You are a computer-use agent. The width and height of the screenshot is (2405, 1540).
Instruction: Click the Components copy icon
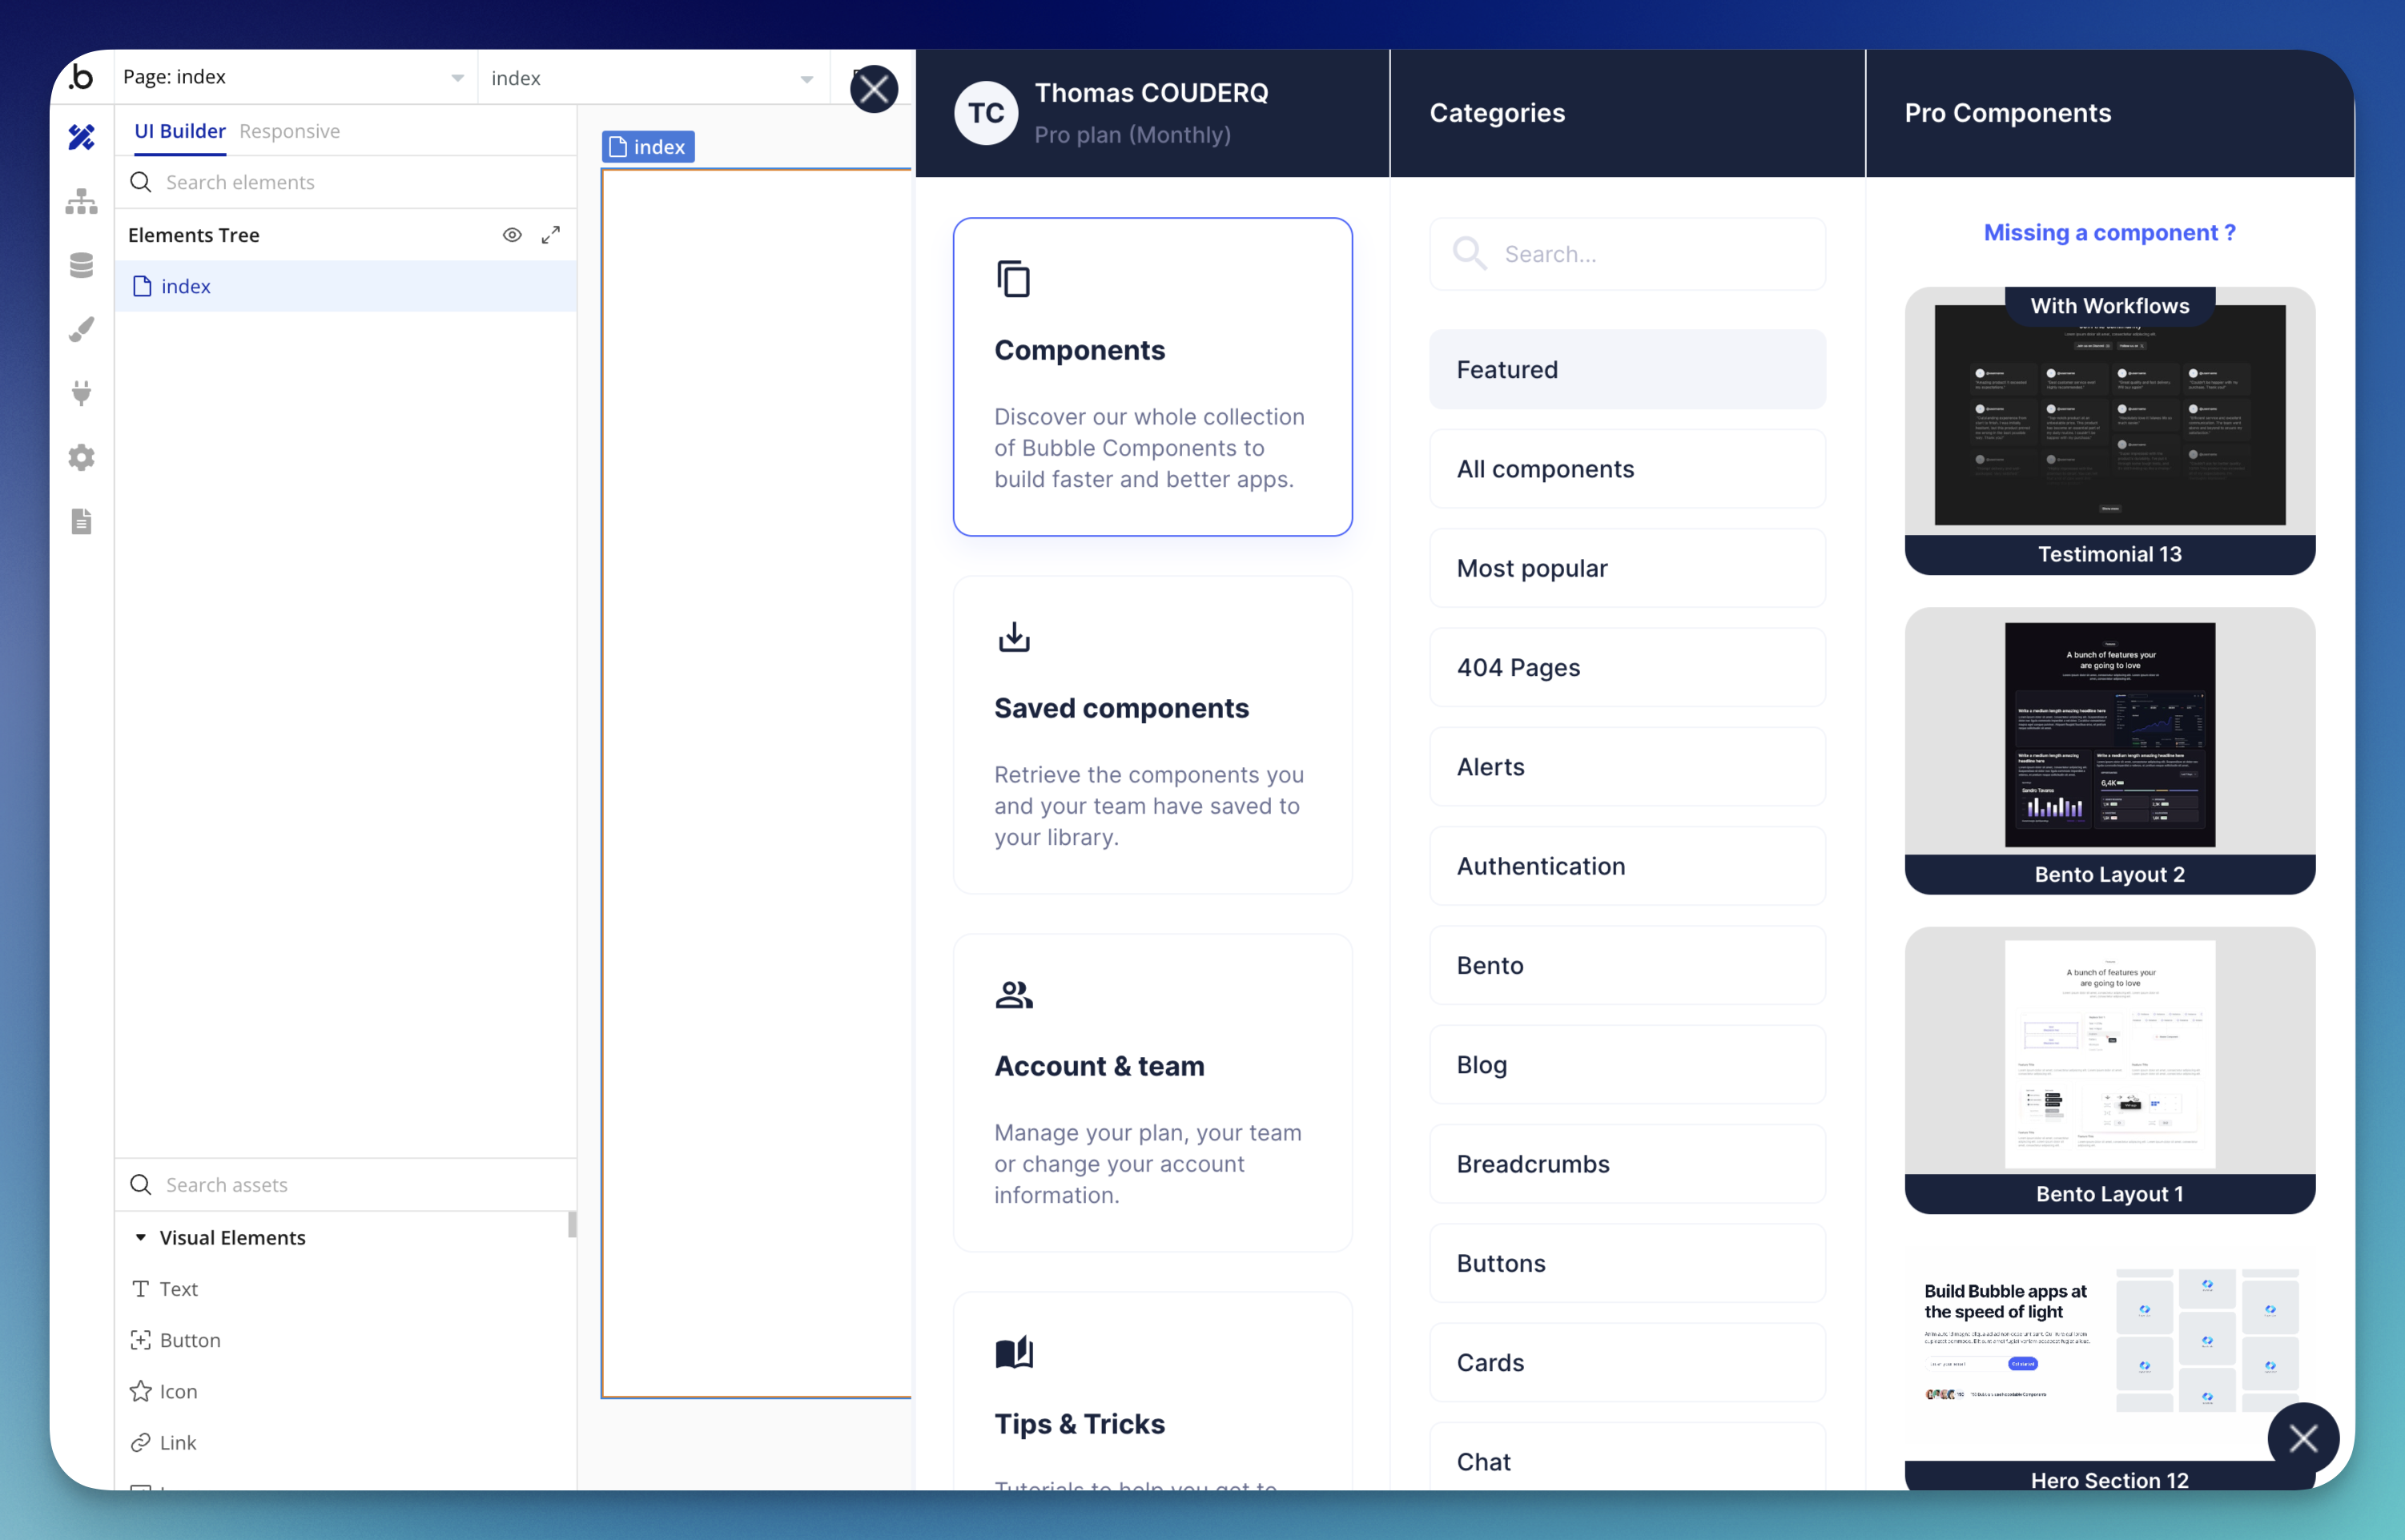tap(1013, 279)
